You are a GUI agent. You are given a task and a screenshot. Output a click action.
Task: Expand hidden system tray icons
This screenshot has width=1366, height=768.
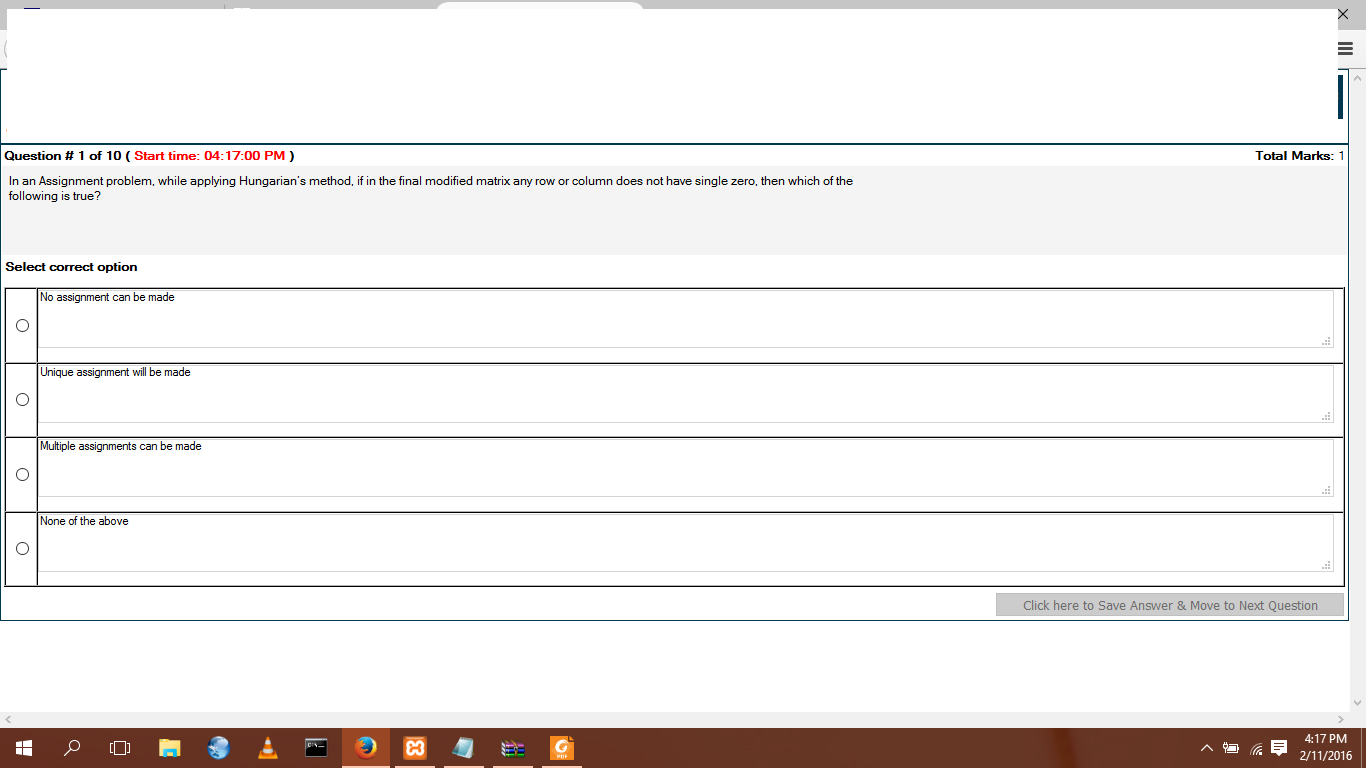(1207, 748)
